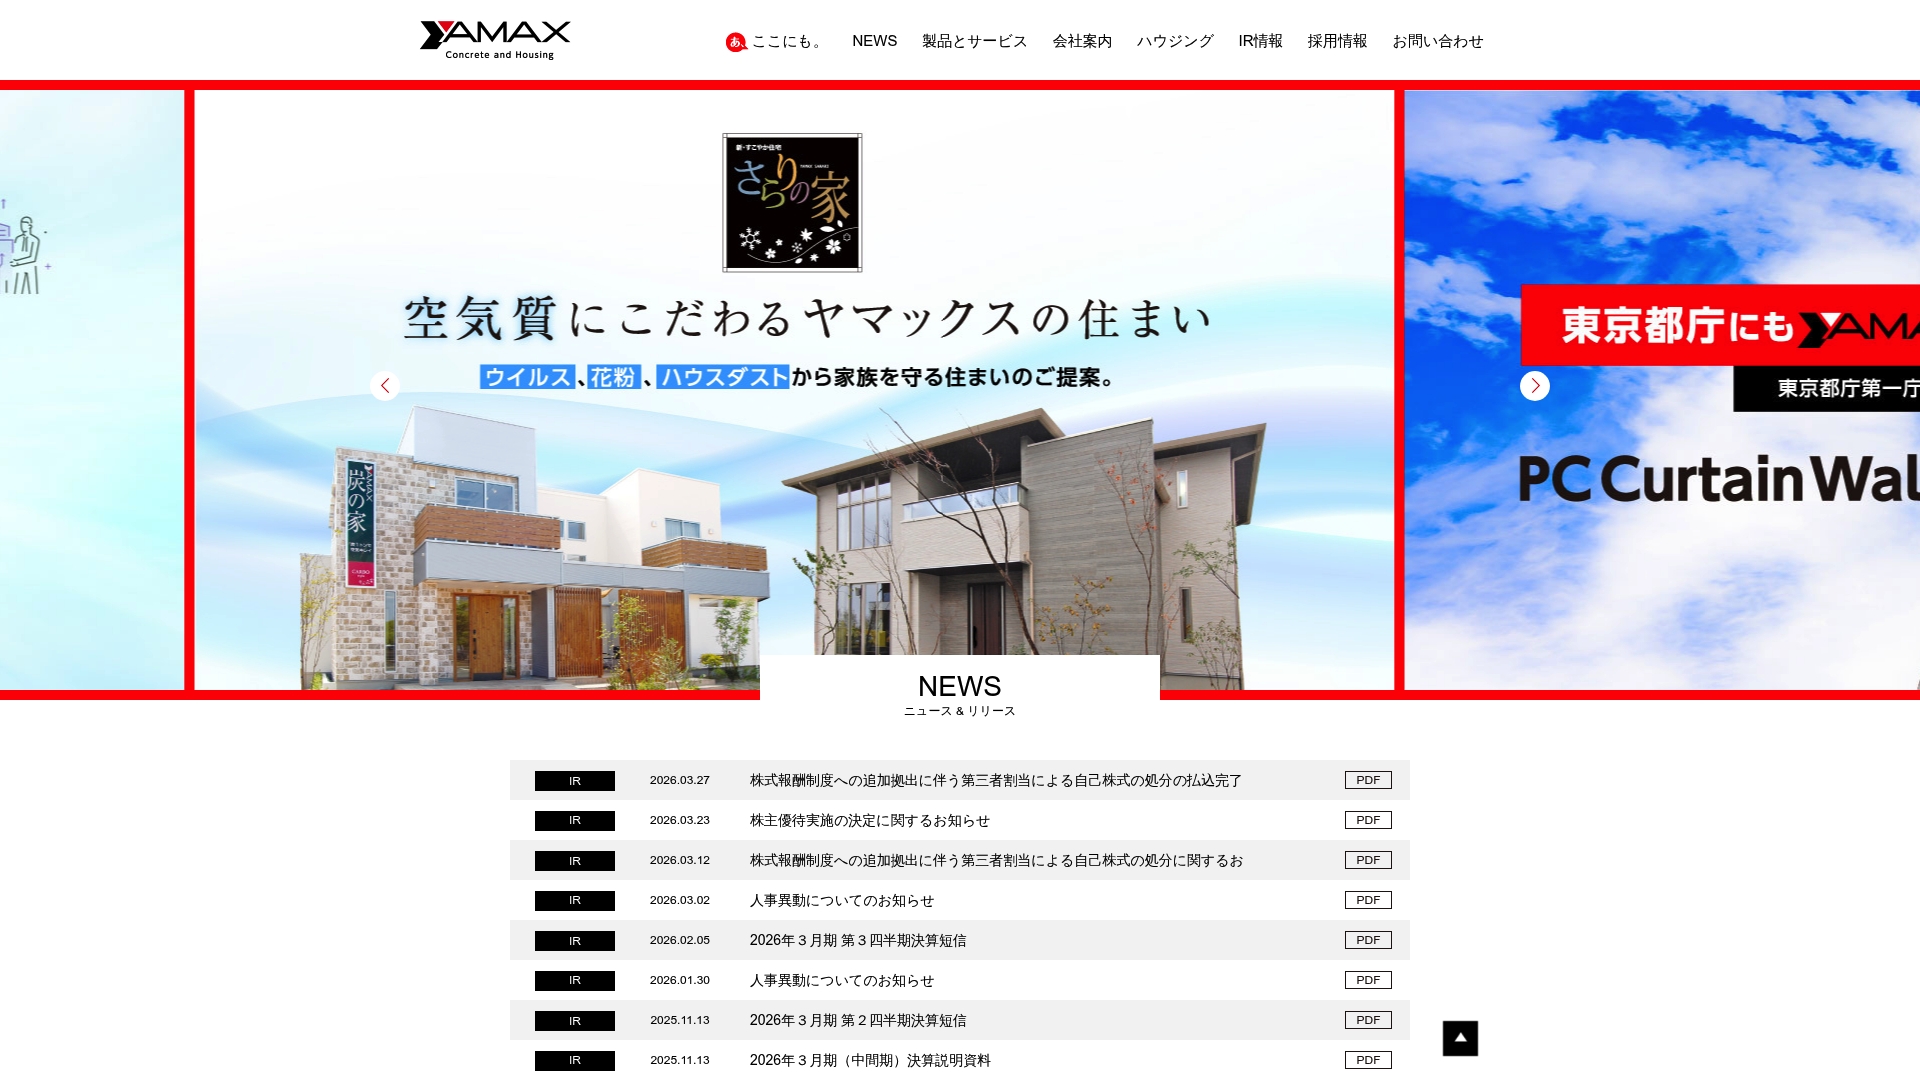1920x1080 pixels.
Task: Click IR tag on 2026.03.27 row
Action: pos(575,781)
